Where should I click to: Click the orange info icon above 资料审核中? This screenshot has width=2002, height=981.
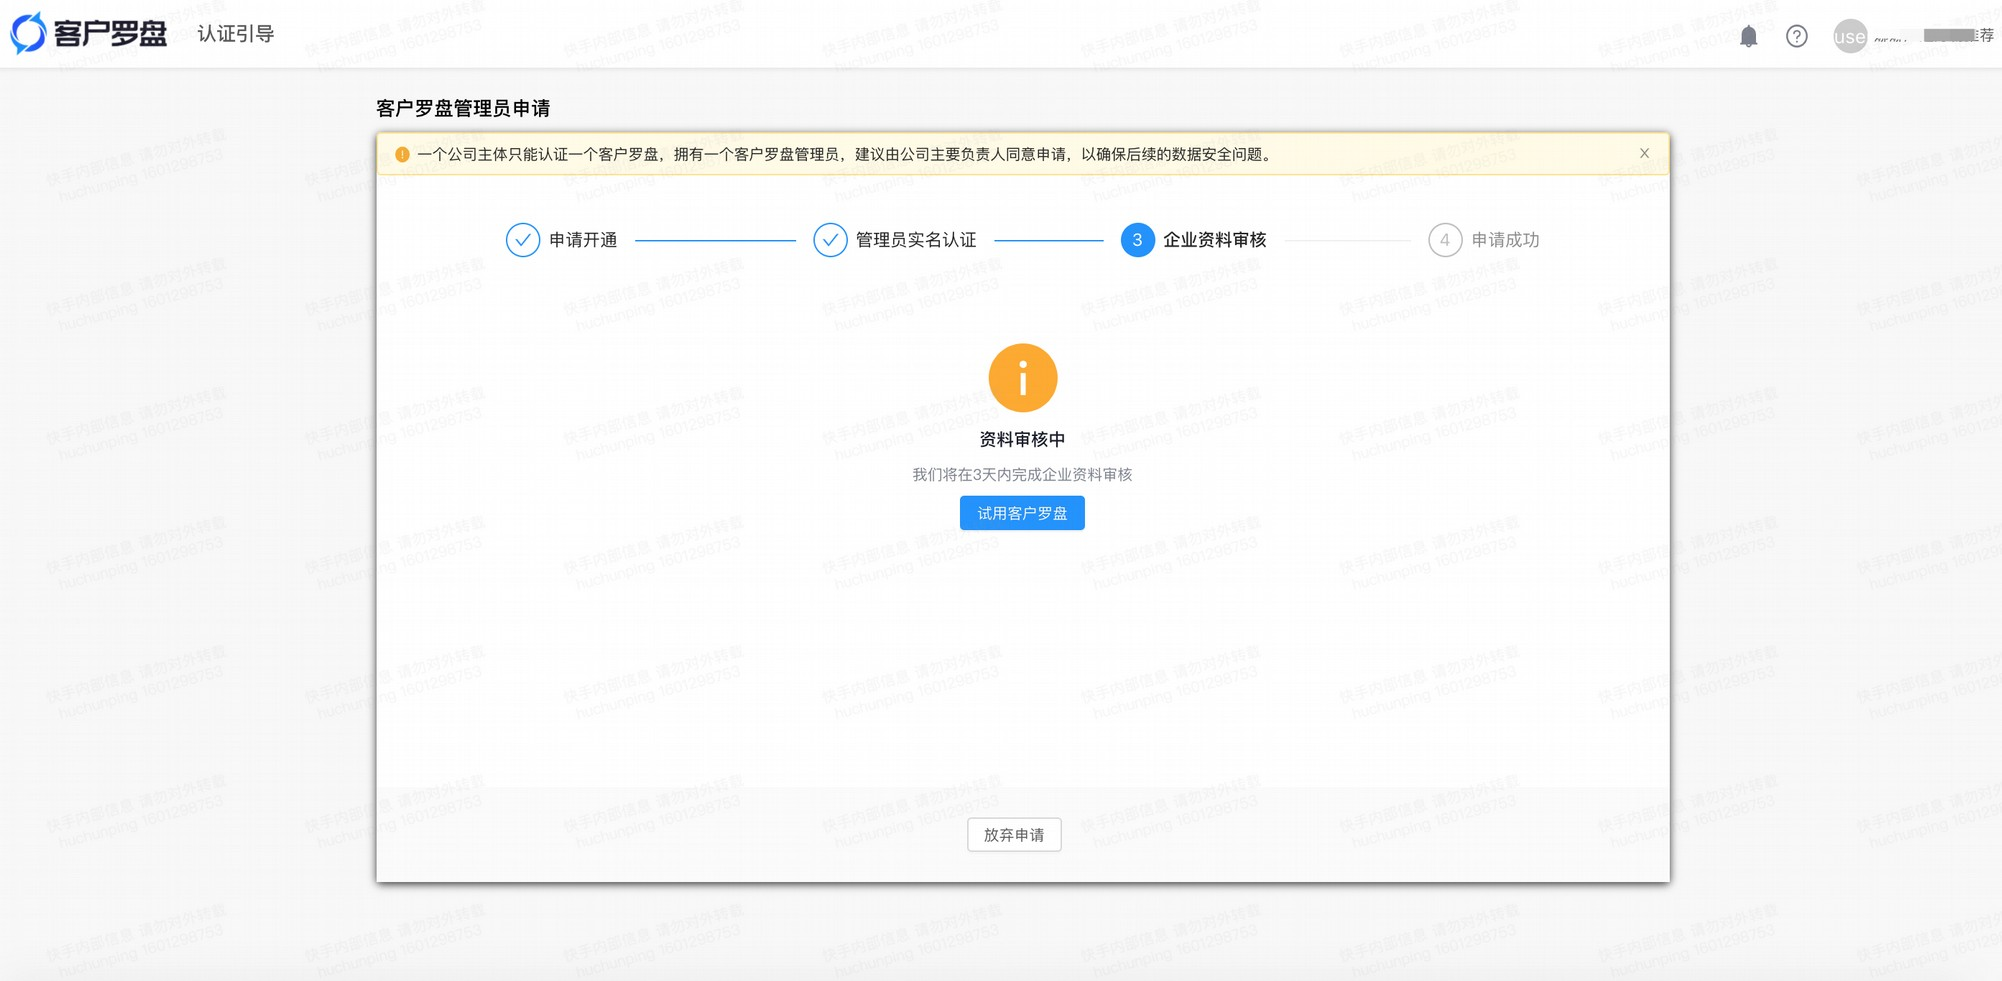coord(1022,377)
